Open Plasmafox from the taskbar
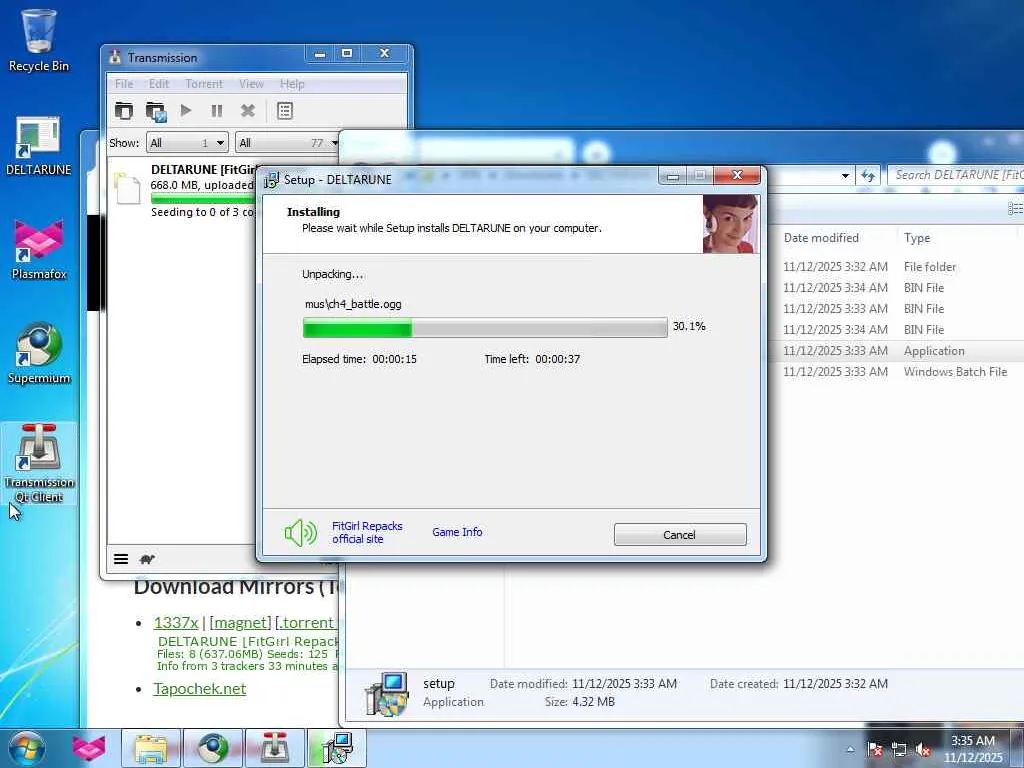The width and height of the screenshot is (1024, 768). pos(89,748)
